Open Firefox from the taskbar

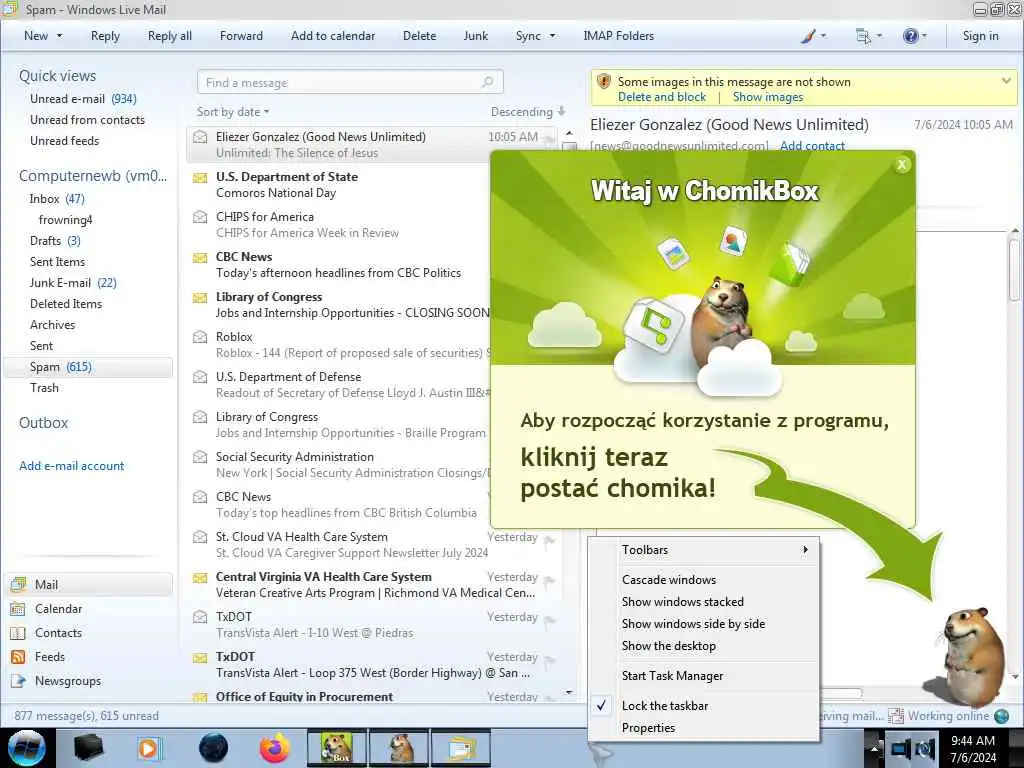tap(274, 748)
